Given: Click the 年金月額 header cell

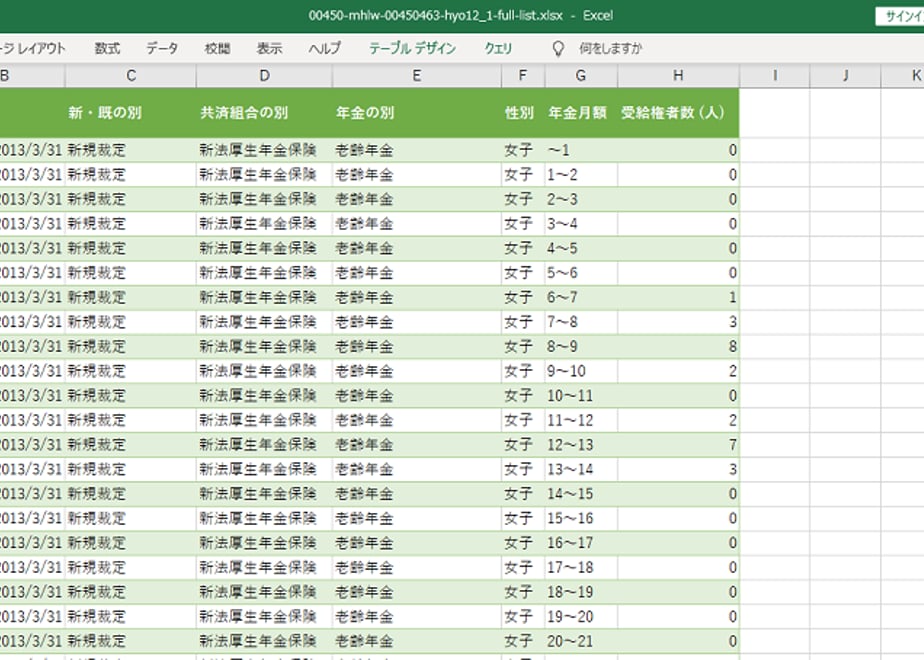Looking at the screenshot, I should 581,113.
